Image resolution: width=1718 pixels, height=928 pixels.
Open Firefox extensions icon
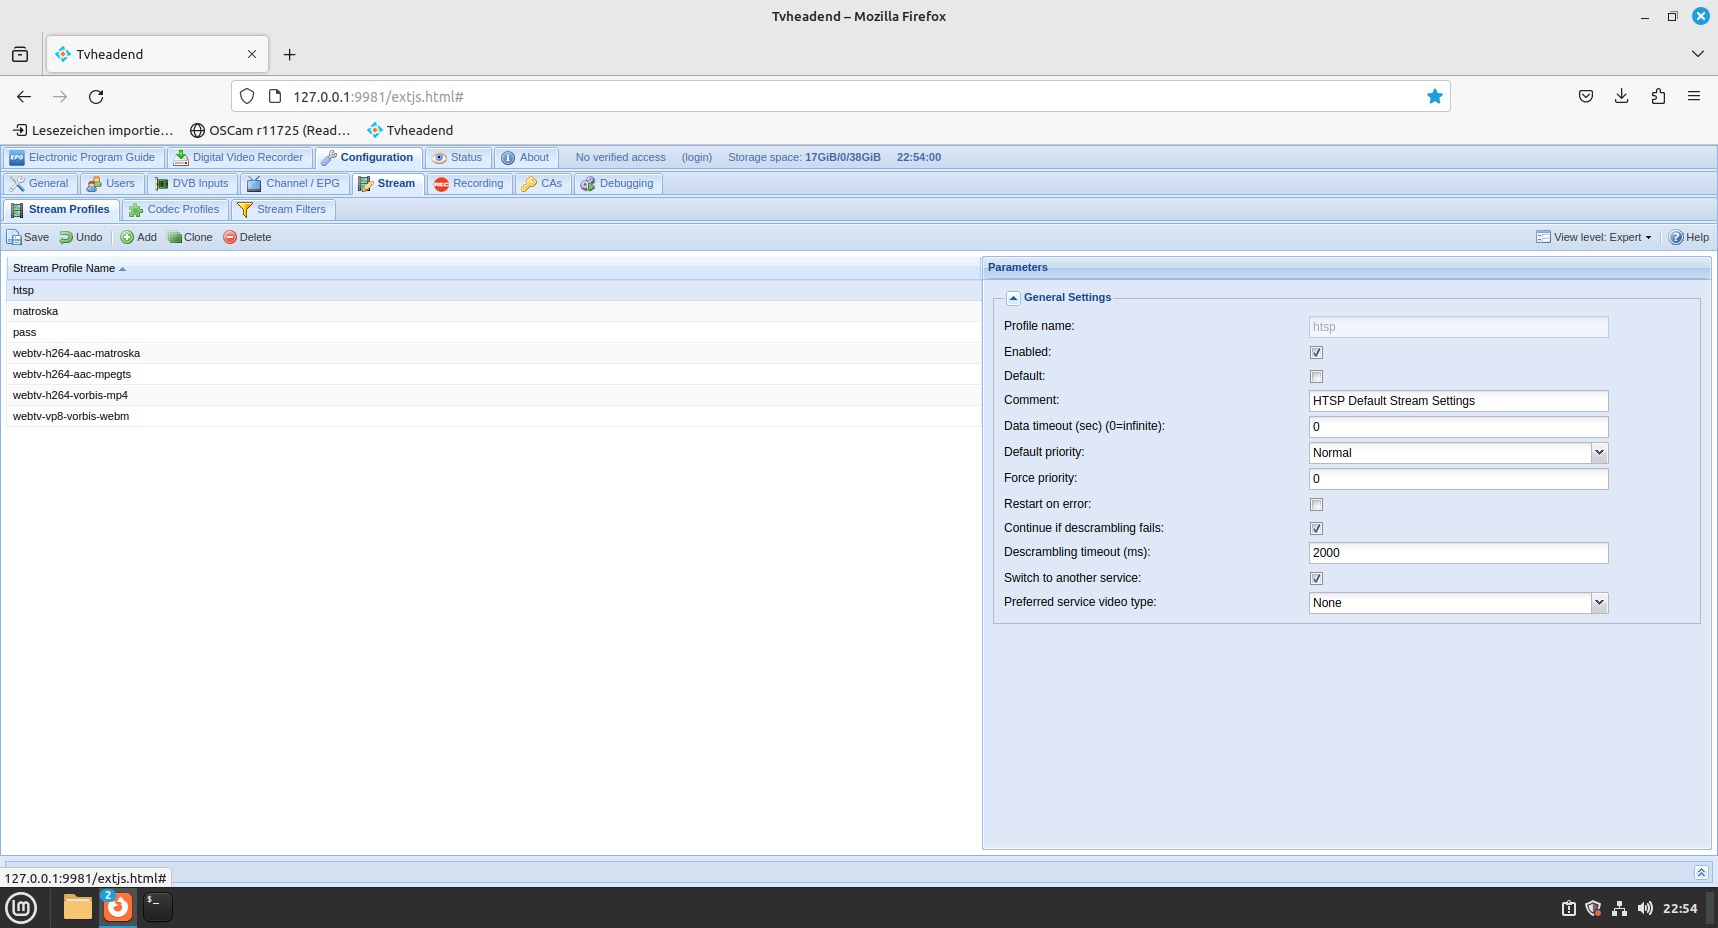tap(1658, 97)
